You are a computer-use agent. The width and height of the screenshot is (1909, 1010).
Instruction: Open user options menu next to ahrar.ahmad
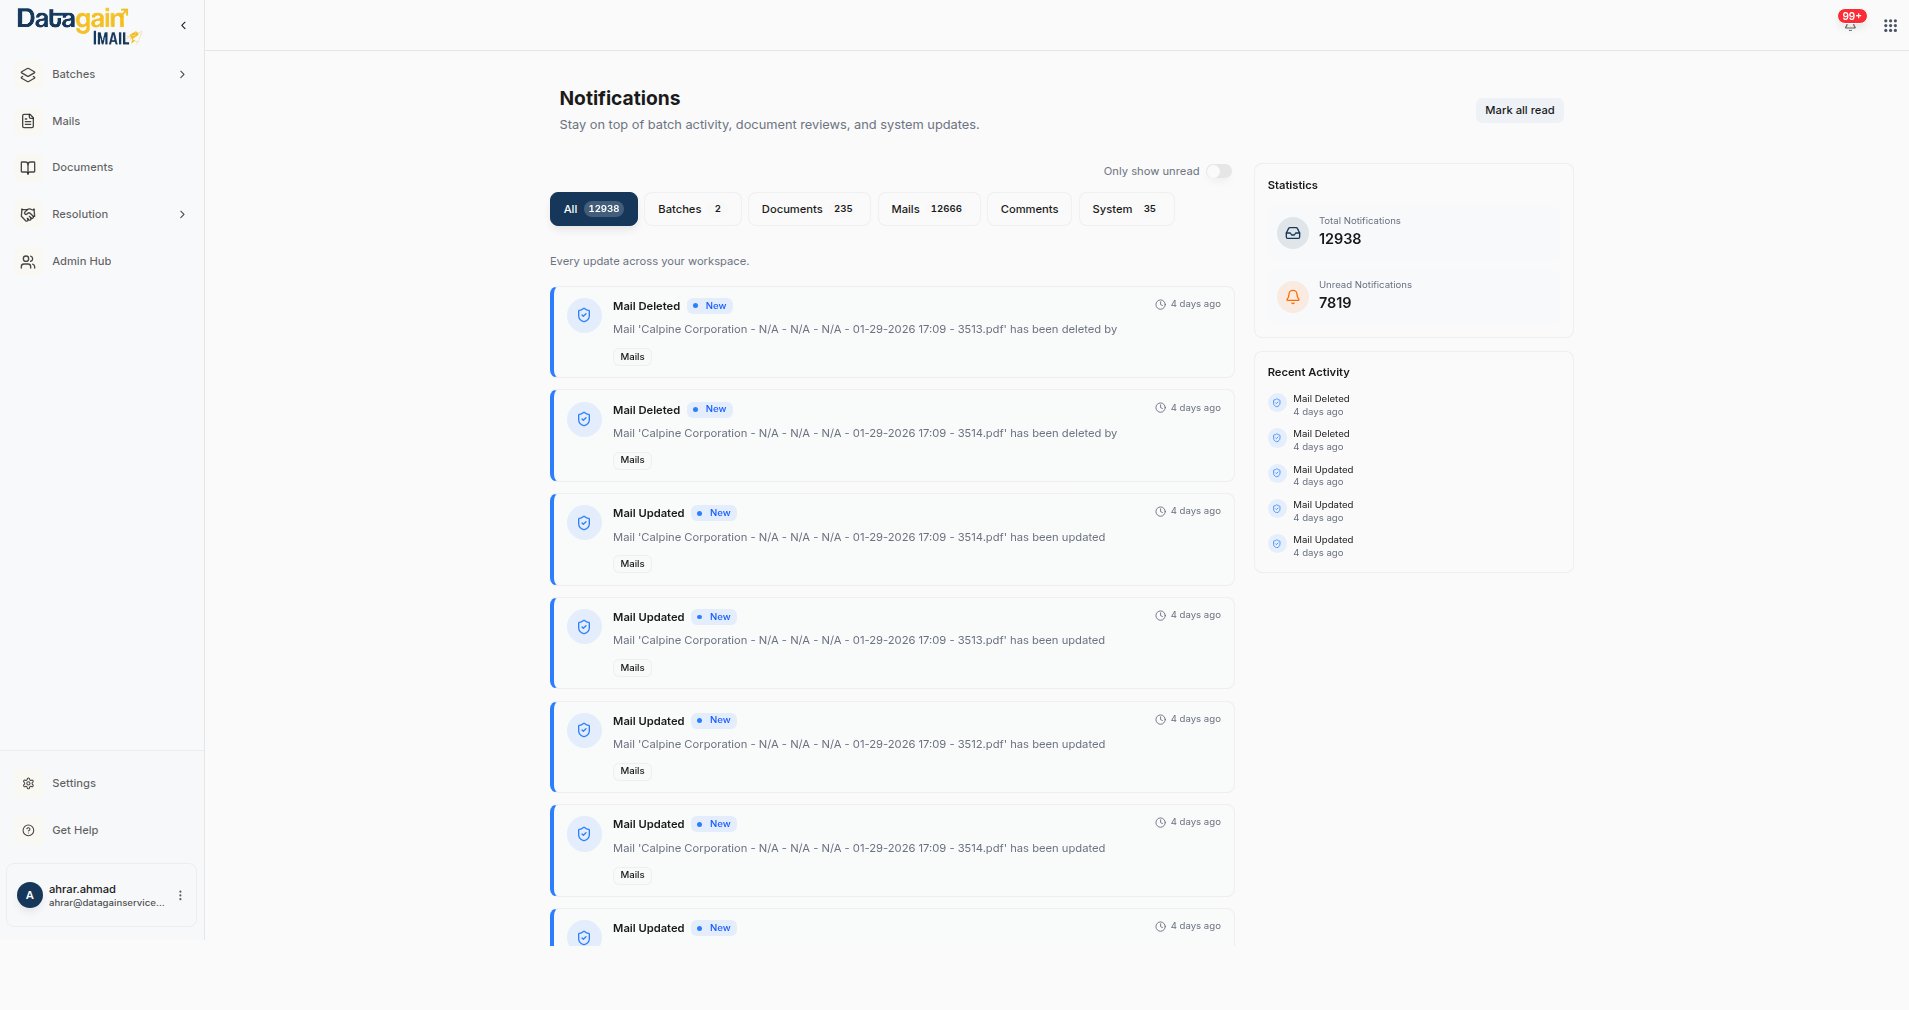[x=180, y=896]
